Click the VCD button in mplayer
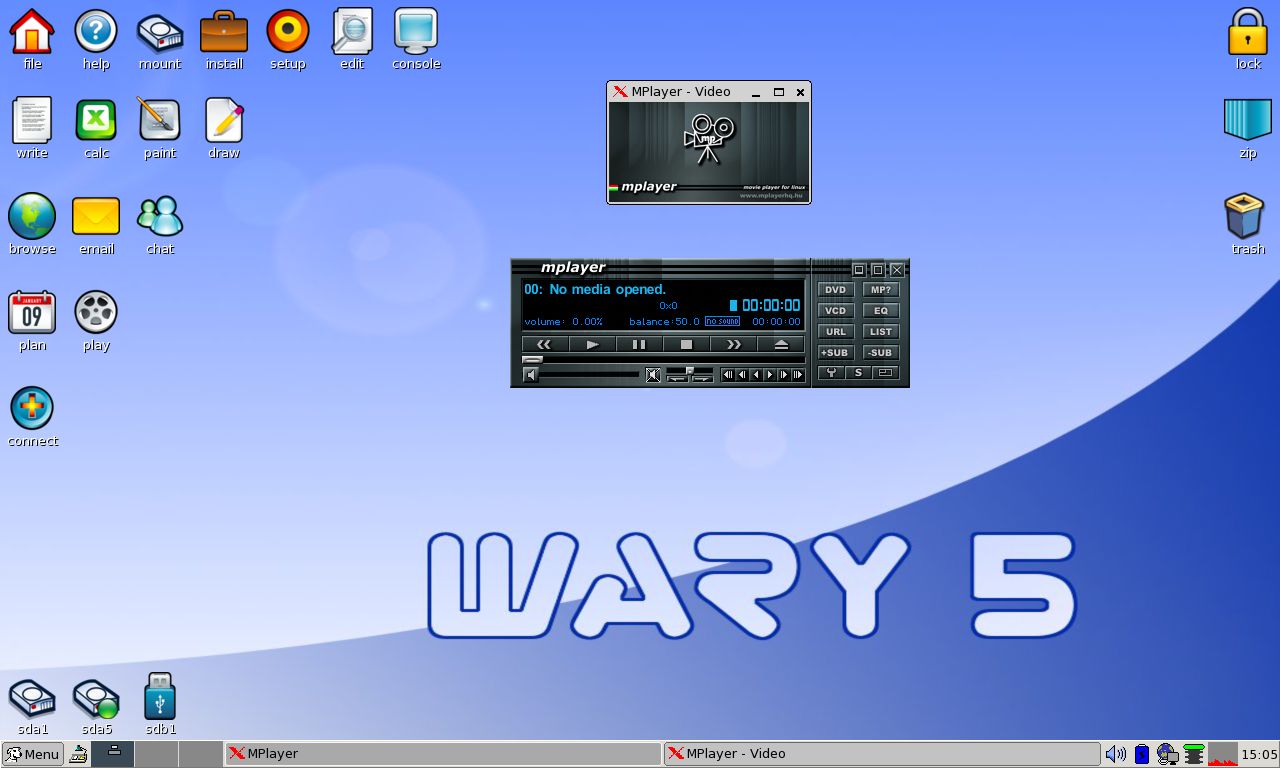This screenshot has width=1280, height=768. pos(836,310)
